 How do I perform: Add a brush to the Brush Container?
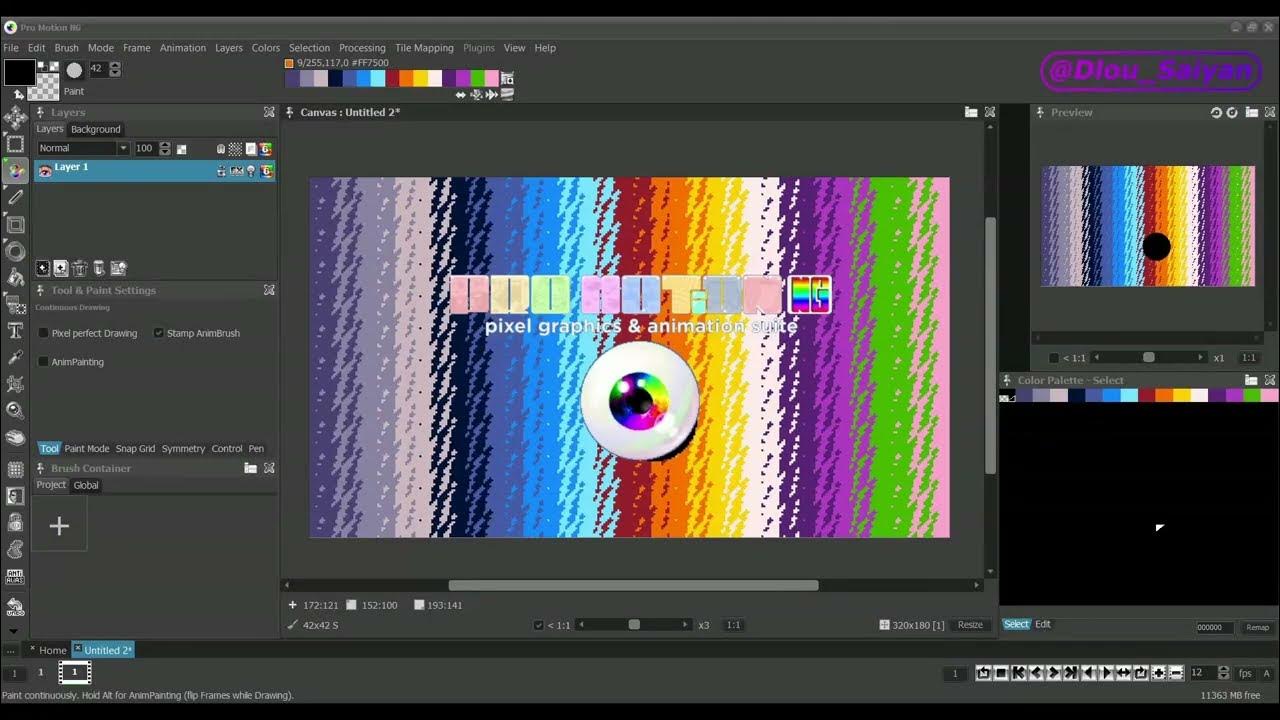[x=59, y=526]
